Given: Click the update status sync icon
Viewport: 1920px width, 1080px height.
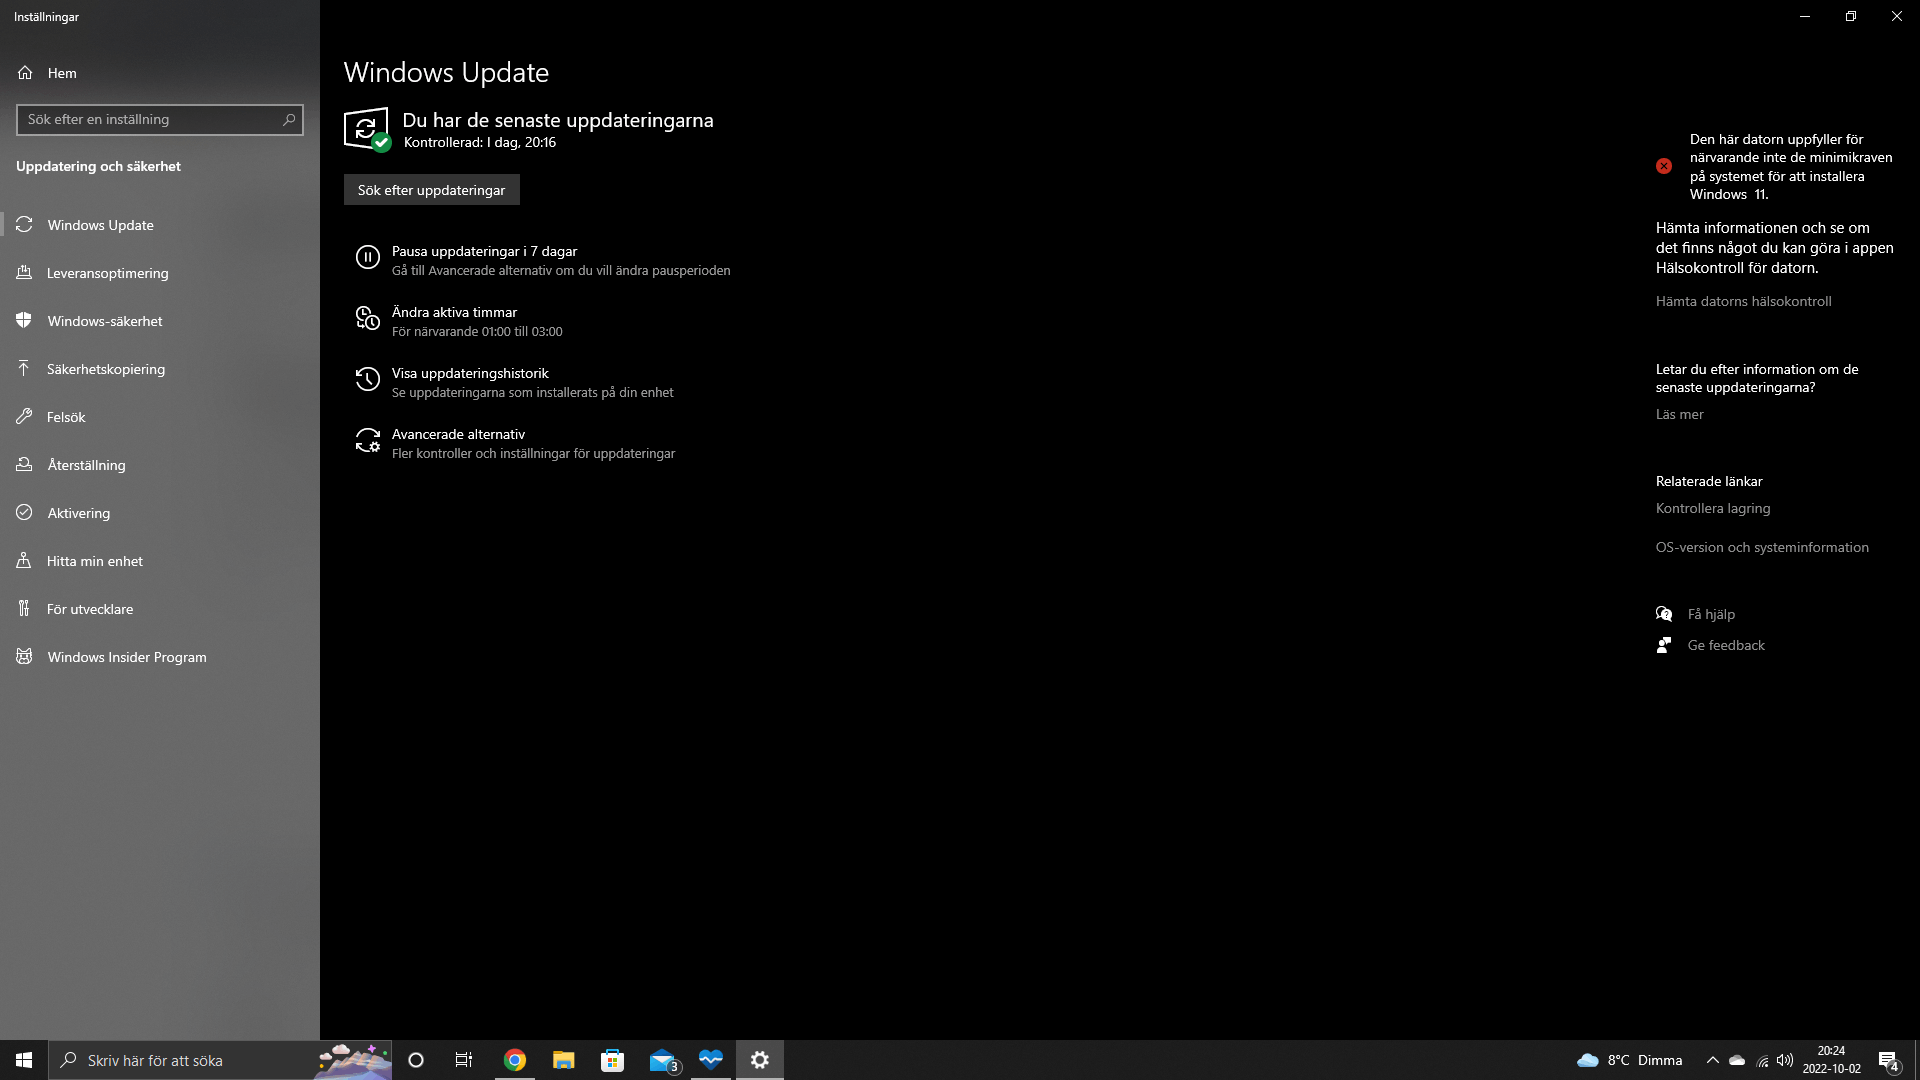Looking at the screenshot, I should tap(366, 129).
